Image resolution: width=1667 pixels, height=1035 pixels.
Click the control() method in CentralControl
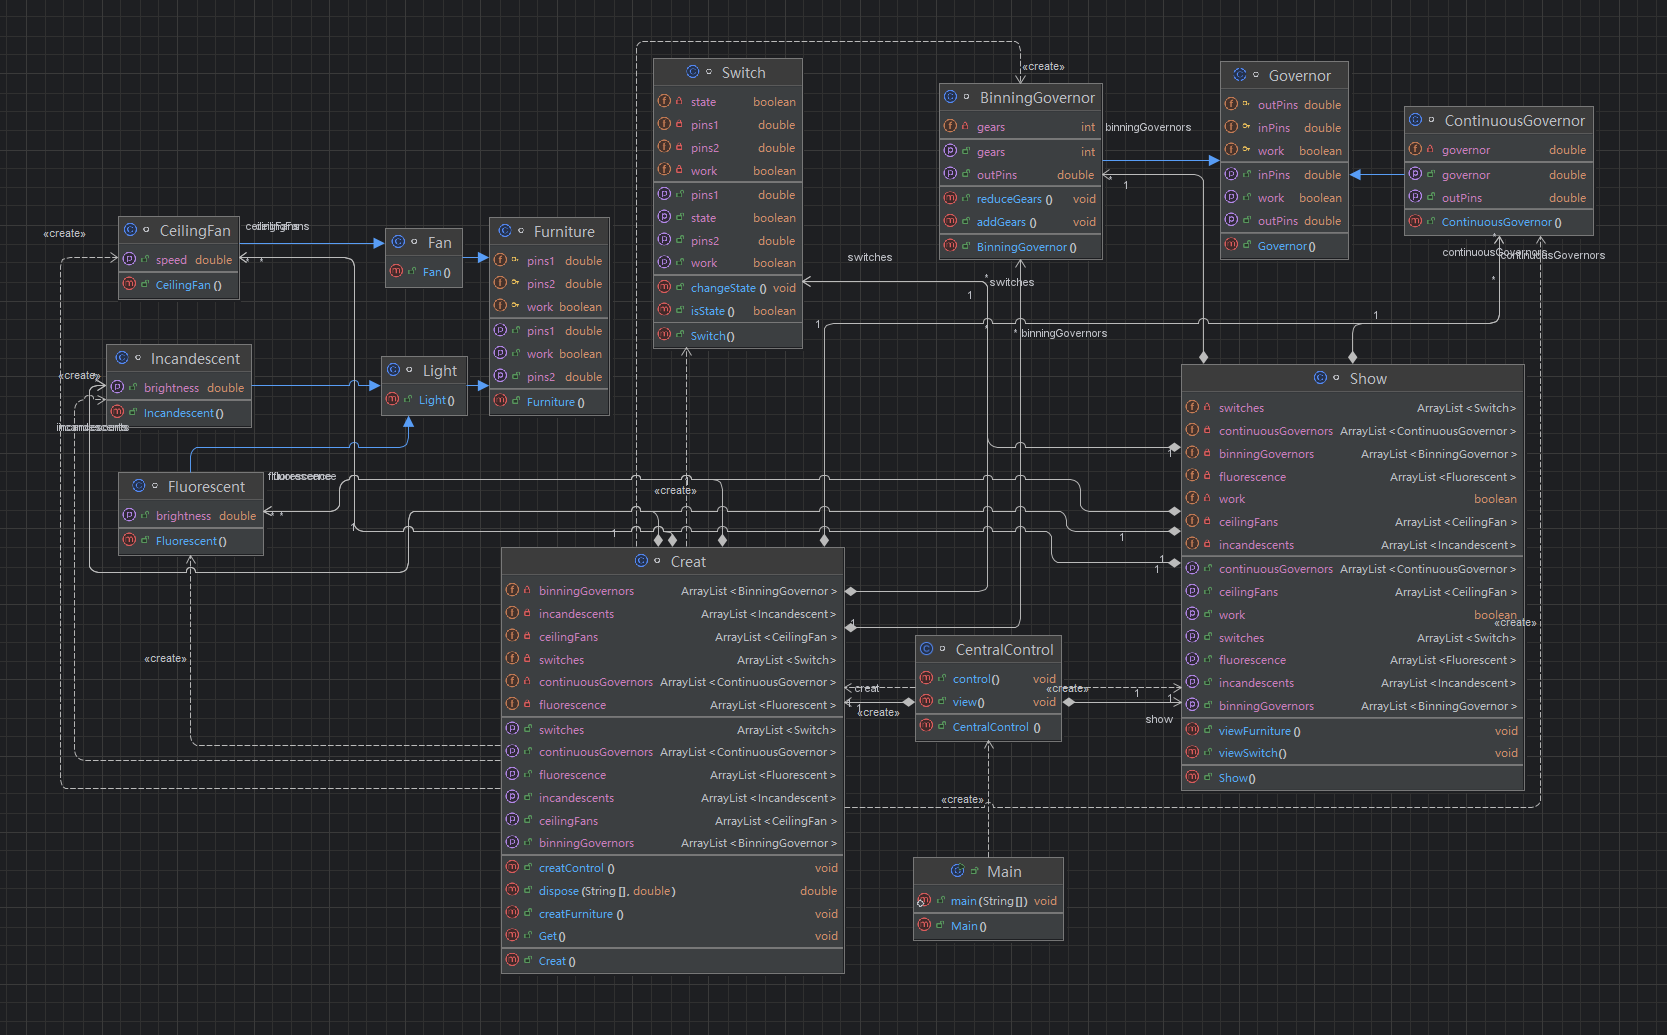coord(988,679)
